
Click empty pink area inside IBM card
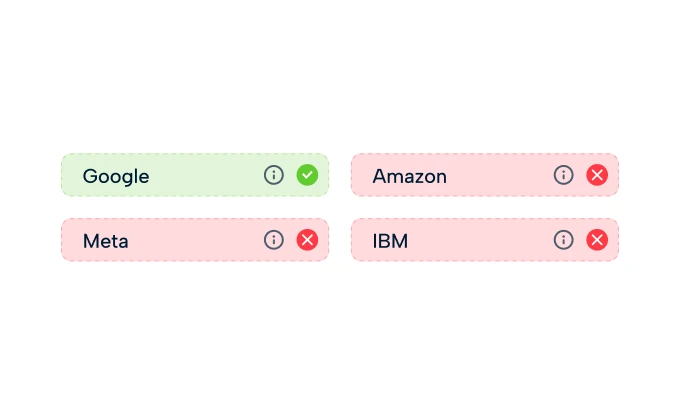480,240
